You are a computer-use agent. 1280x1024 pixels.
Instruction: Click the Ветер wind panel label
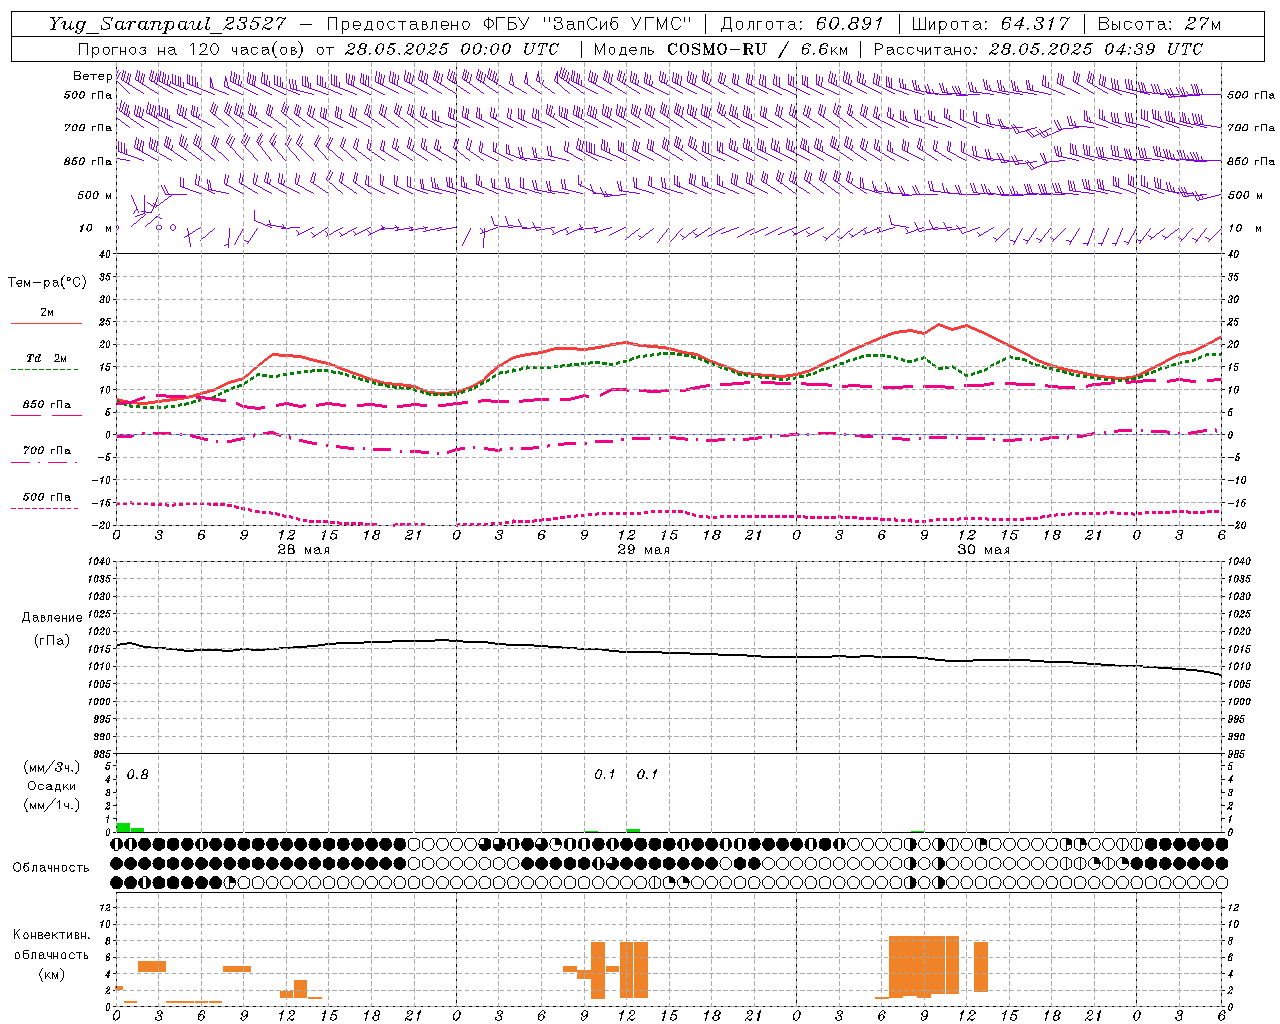pyautogui.click(x=92, y=76)
